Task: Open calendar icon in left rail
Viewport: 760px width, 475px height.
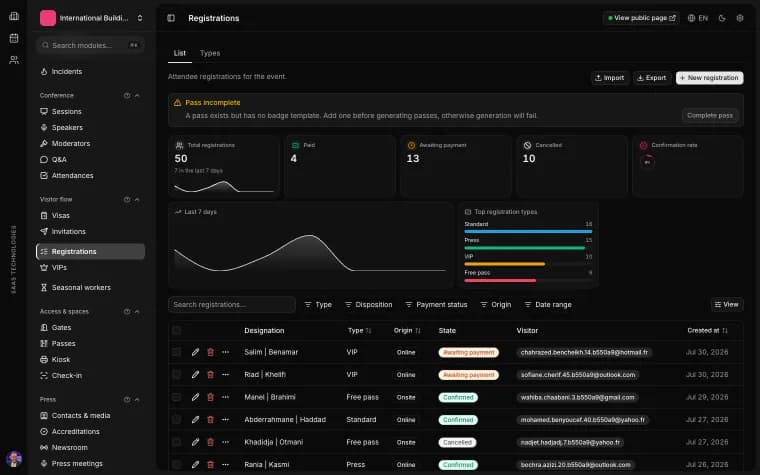Action: pyautogui.click(x=14, y=38)
